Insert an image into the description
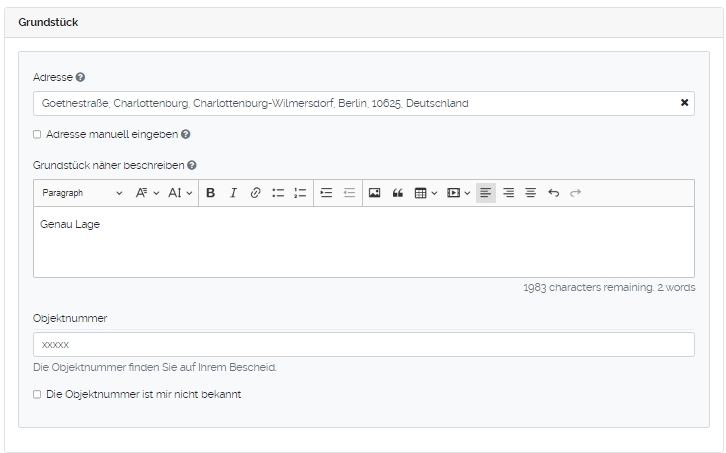This screenshot has width=726, height=453. point(374,193)
